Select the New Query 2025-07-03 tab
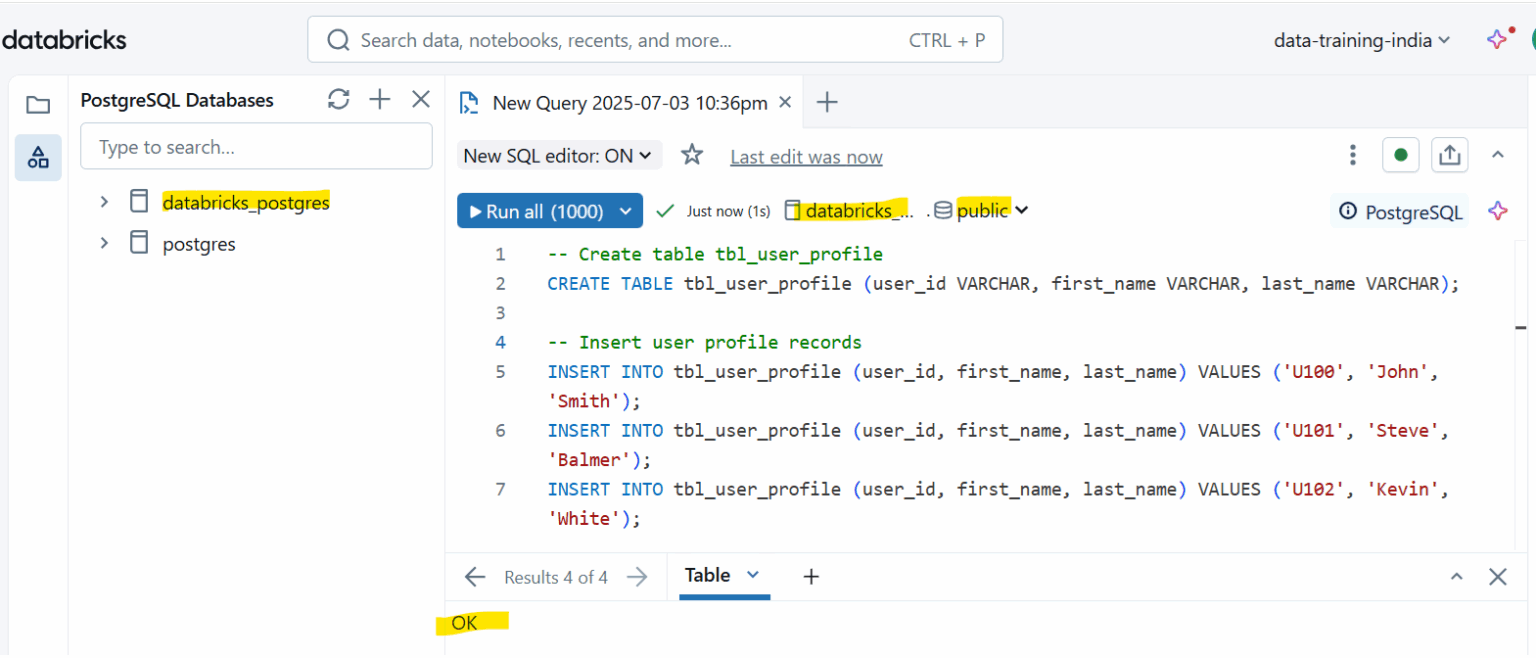 pyautogui.click(x=628, y=102)
